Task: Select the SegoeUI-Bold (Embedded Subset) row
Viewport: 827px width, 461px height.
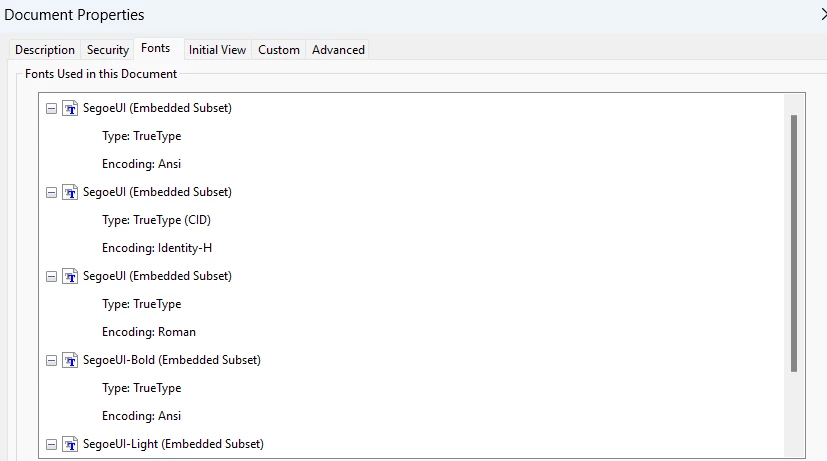Action: 172,360
